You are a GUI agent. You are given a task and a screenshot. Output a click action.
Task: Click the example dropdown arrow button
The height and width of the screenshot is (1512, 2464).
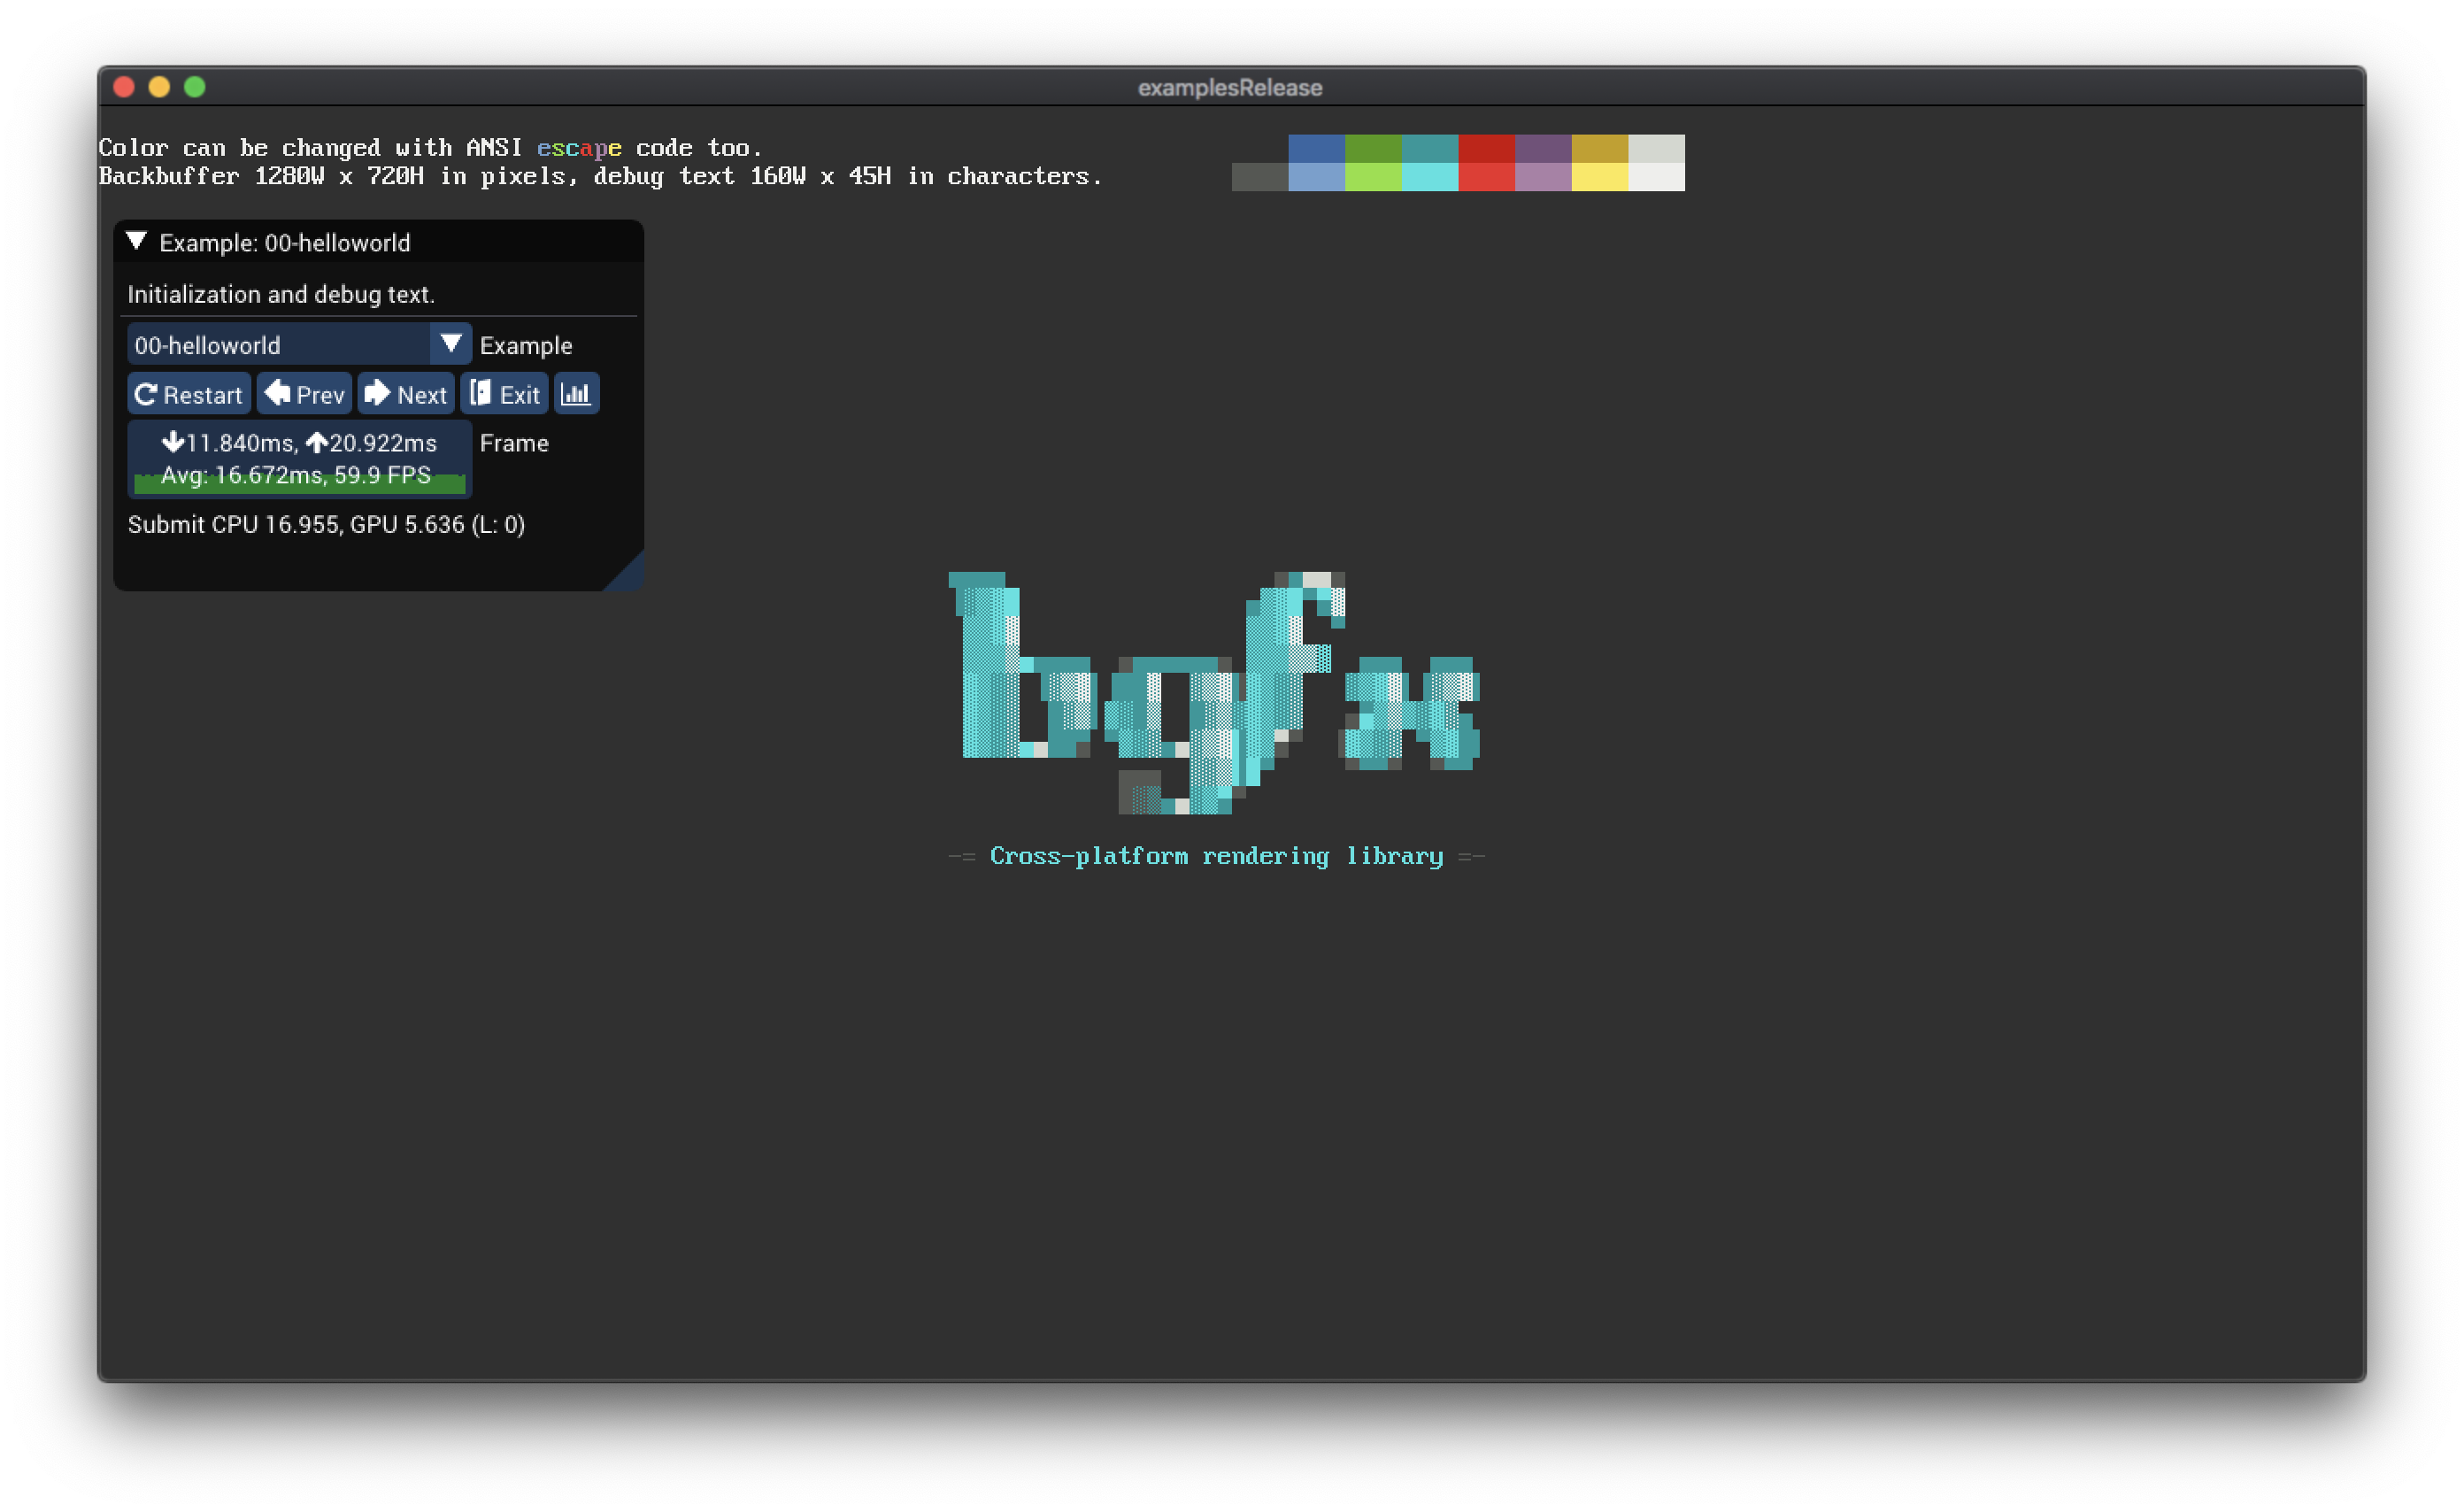click(451, 345)
